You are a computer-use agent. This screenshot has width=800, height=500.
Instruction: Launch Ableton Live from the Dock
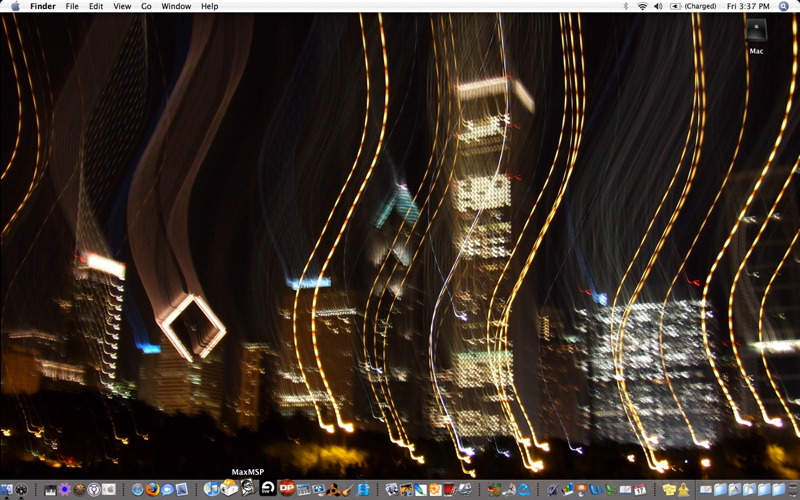coord(268,488)
